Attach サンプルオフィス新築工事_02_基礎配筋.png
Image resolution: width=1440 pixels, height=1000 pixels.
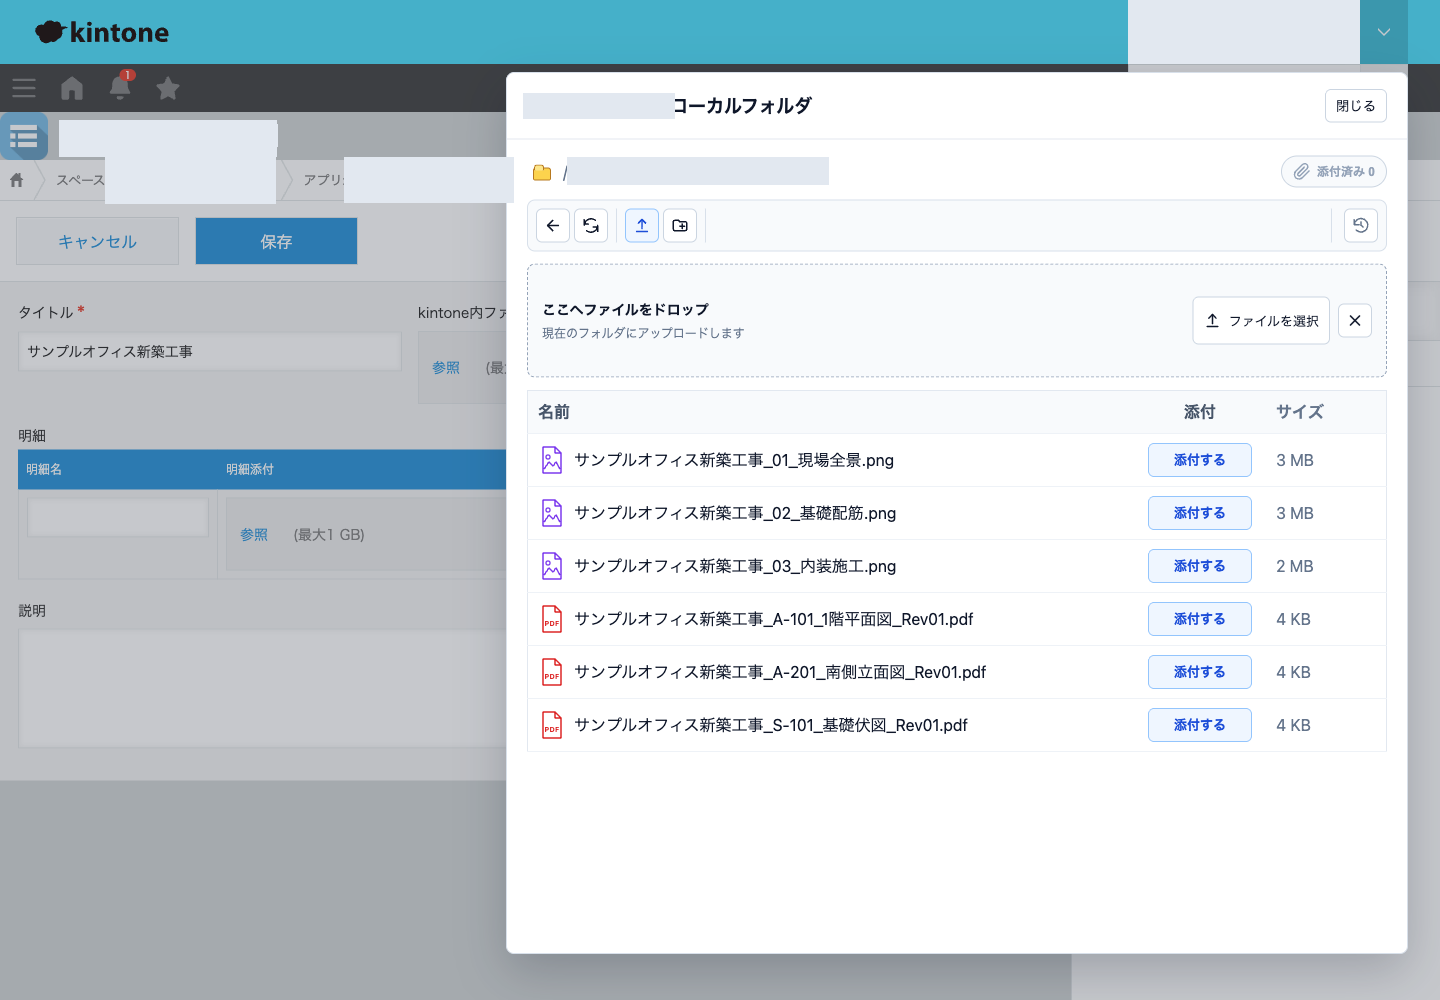coord(1200,513)
